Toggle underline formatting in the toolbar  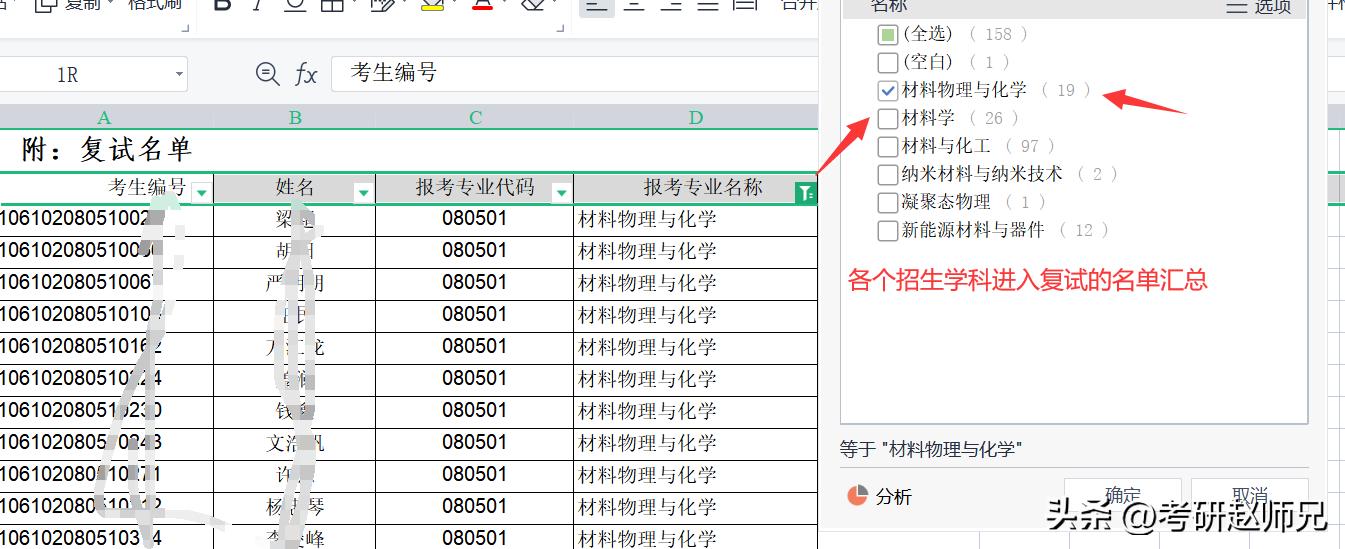coord(295,5)
